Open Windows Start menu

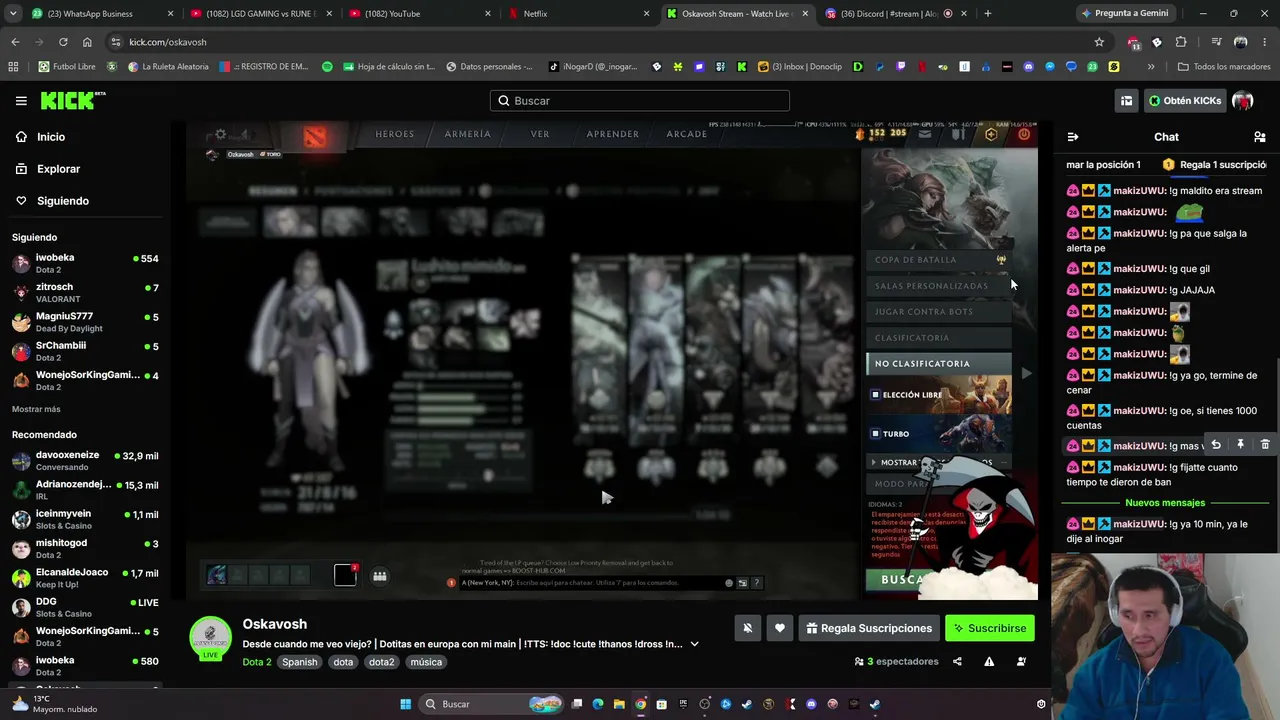[x=405, y=704]
